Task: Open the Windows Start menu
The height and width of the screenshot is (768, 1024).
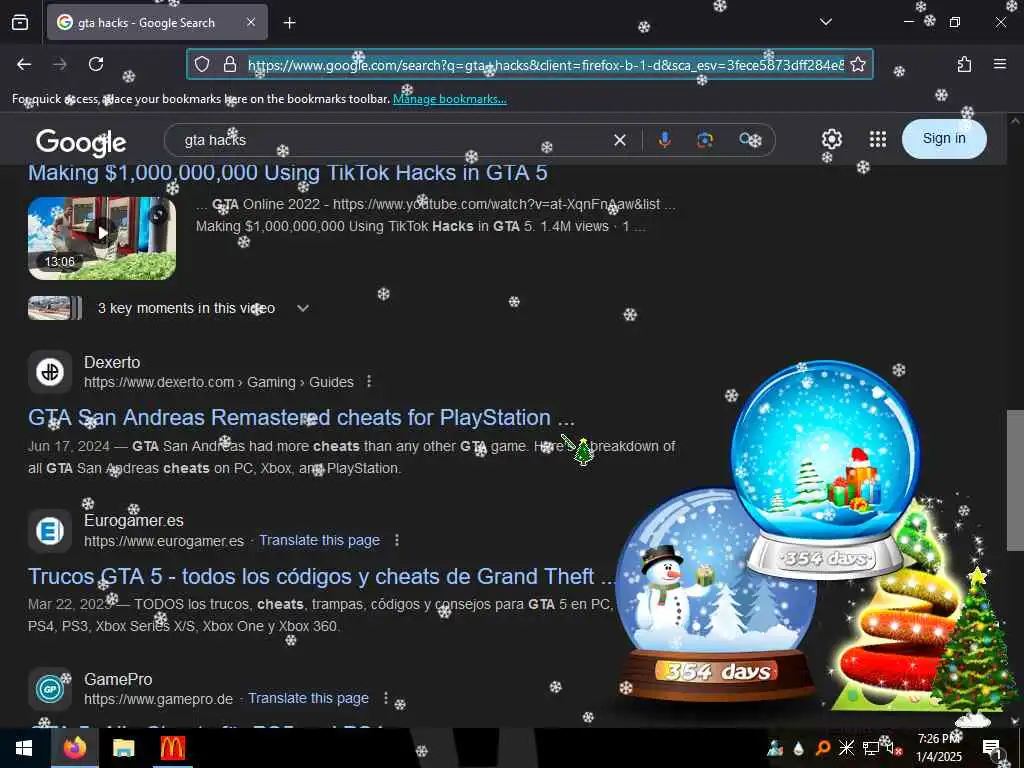Action: coord(24,748)
